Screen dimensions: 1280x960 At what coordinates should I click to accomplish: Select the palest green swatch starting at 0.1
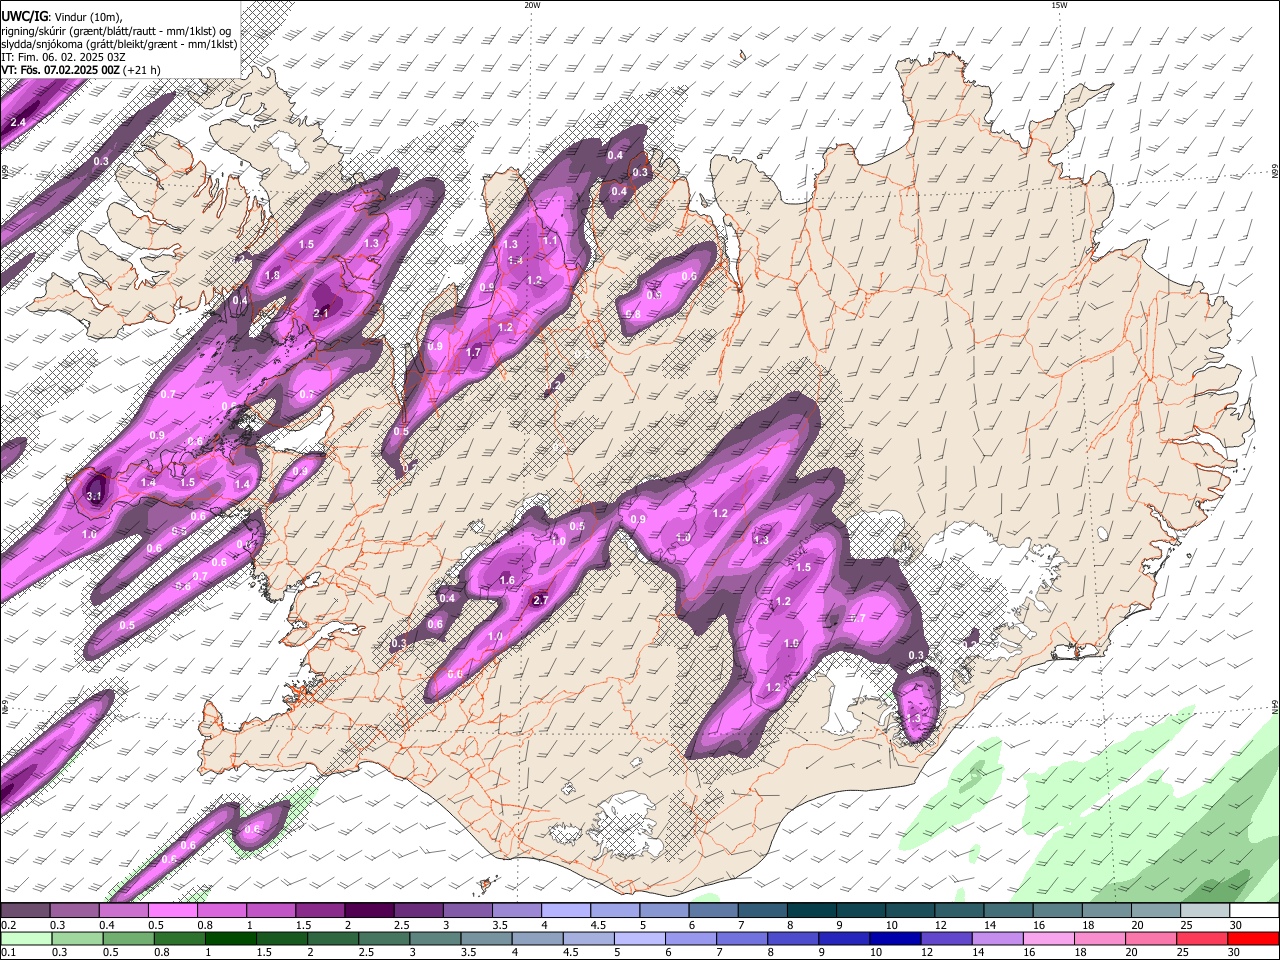(x=26, y=938)
